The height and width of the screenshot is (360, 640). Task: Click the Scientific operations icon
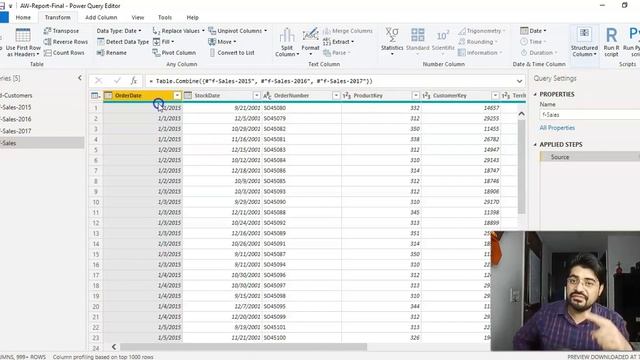pyautogui.click(x=443, y=35)
